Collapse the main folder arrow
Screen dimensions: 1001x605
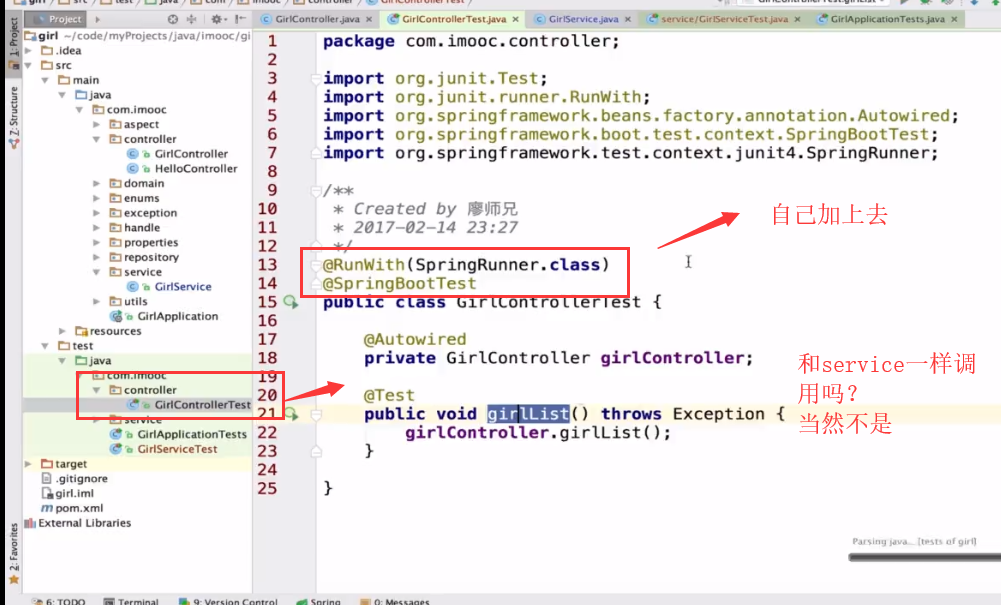click(45, 80)
